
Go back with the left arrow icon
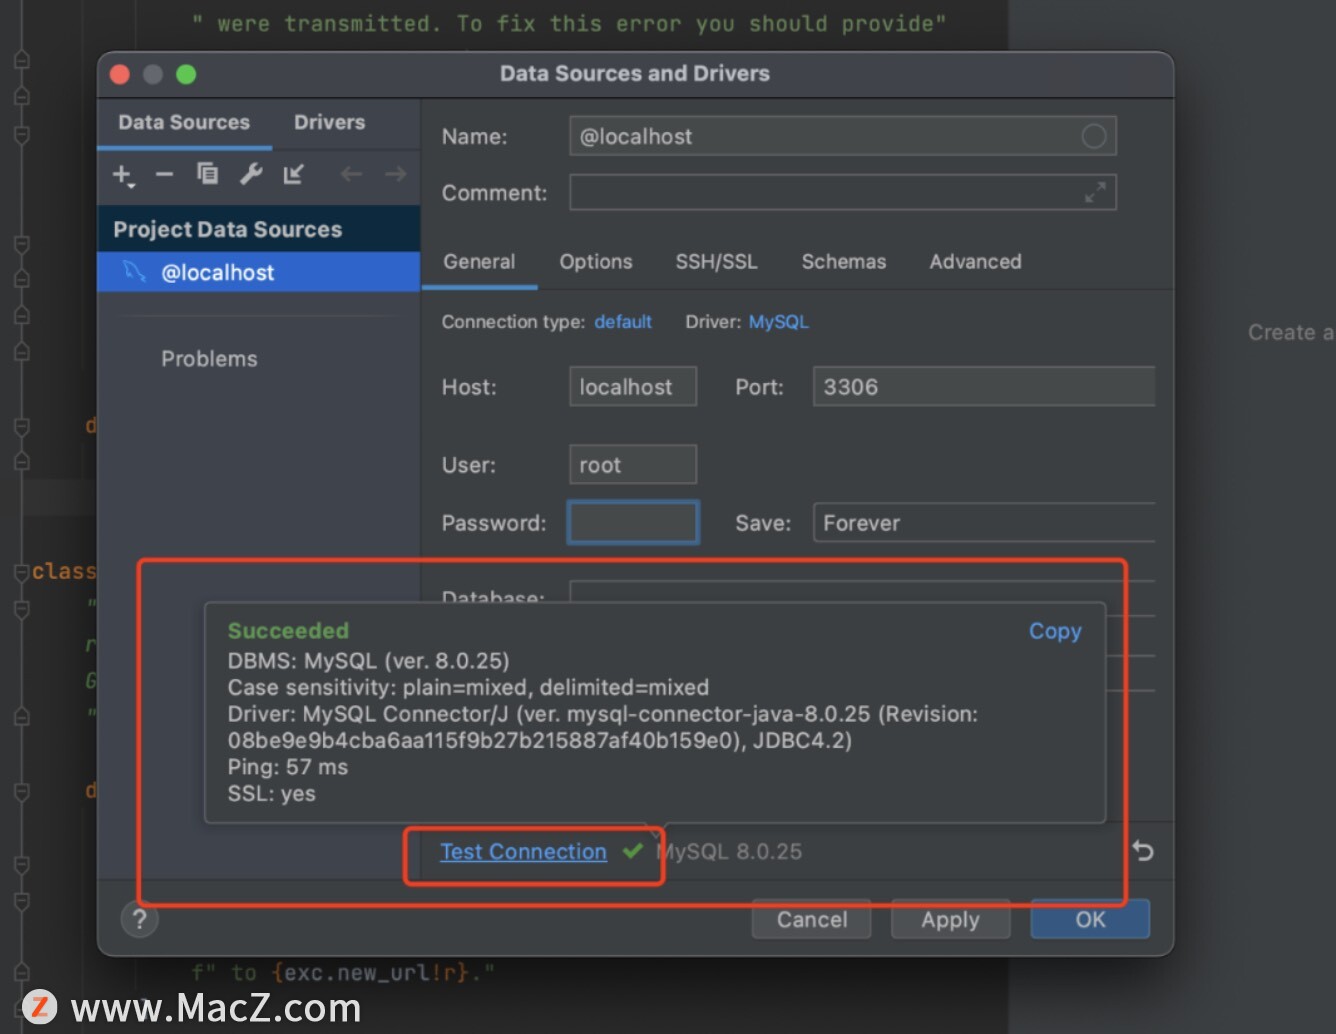(x=350, y=174)
